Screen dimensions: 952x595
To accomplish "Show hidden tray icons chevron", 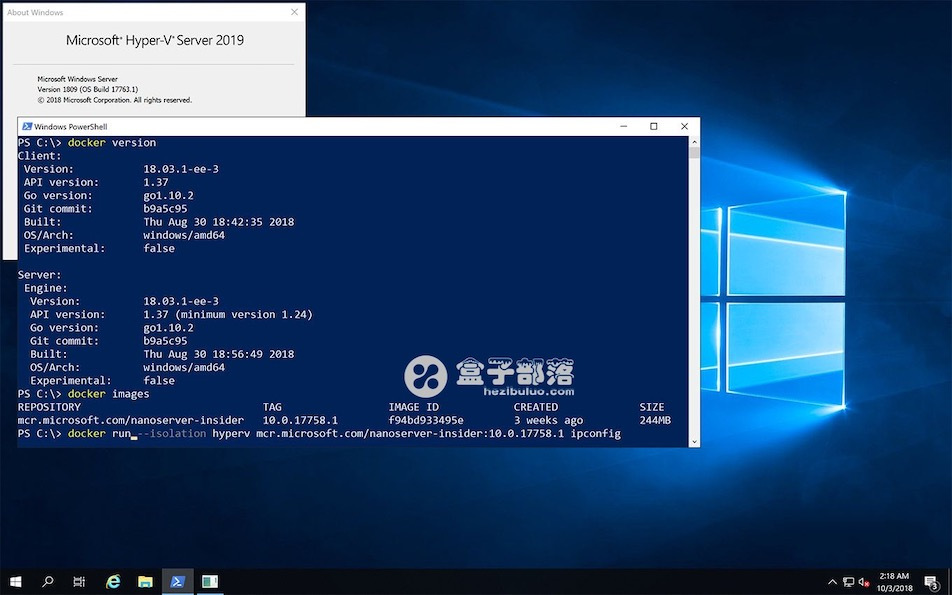I will point(832,582).
